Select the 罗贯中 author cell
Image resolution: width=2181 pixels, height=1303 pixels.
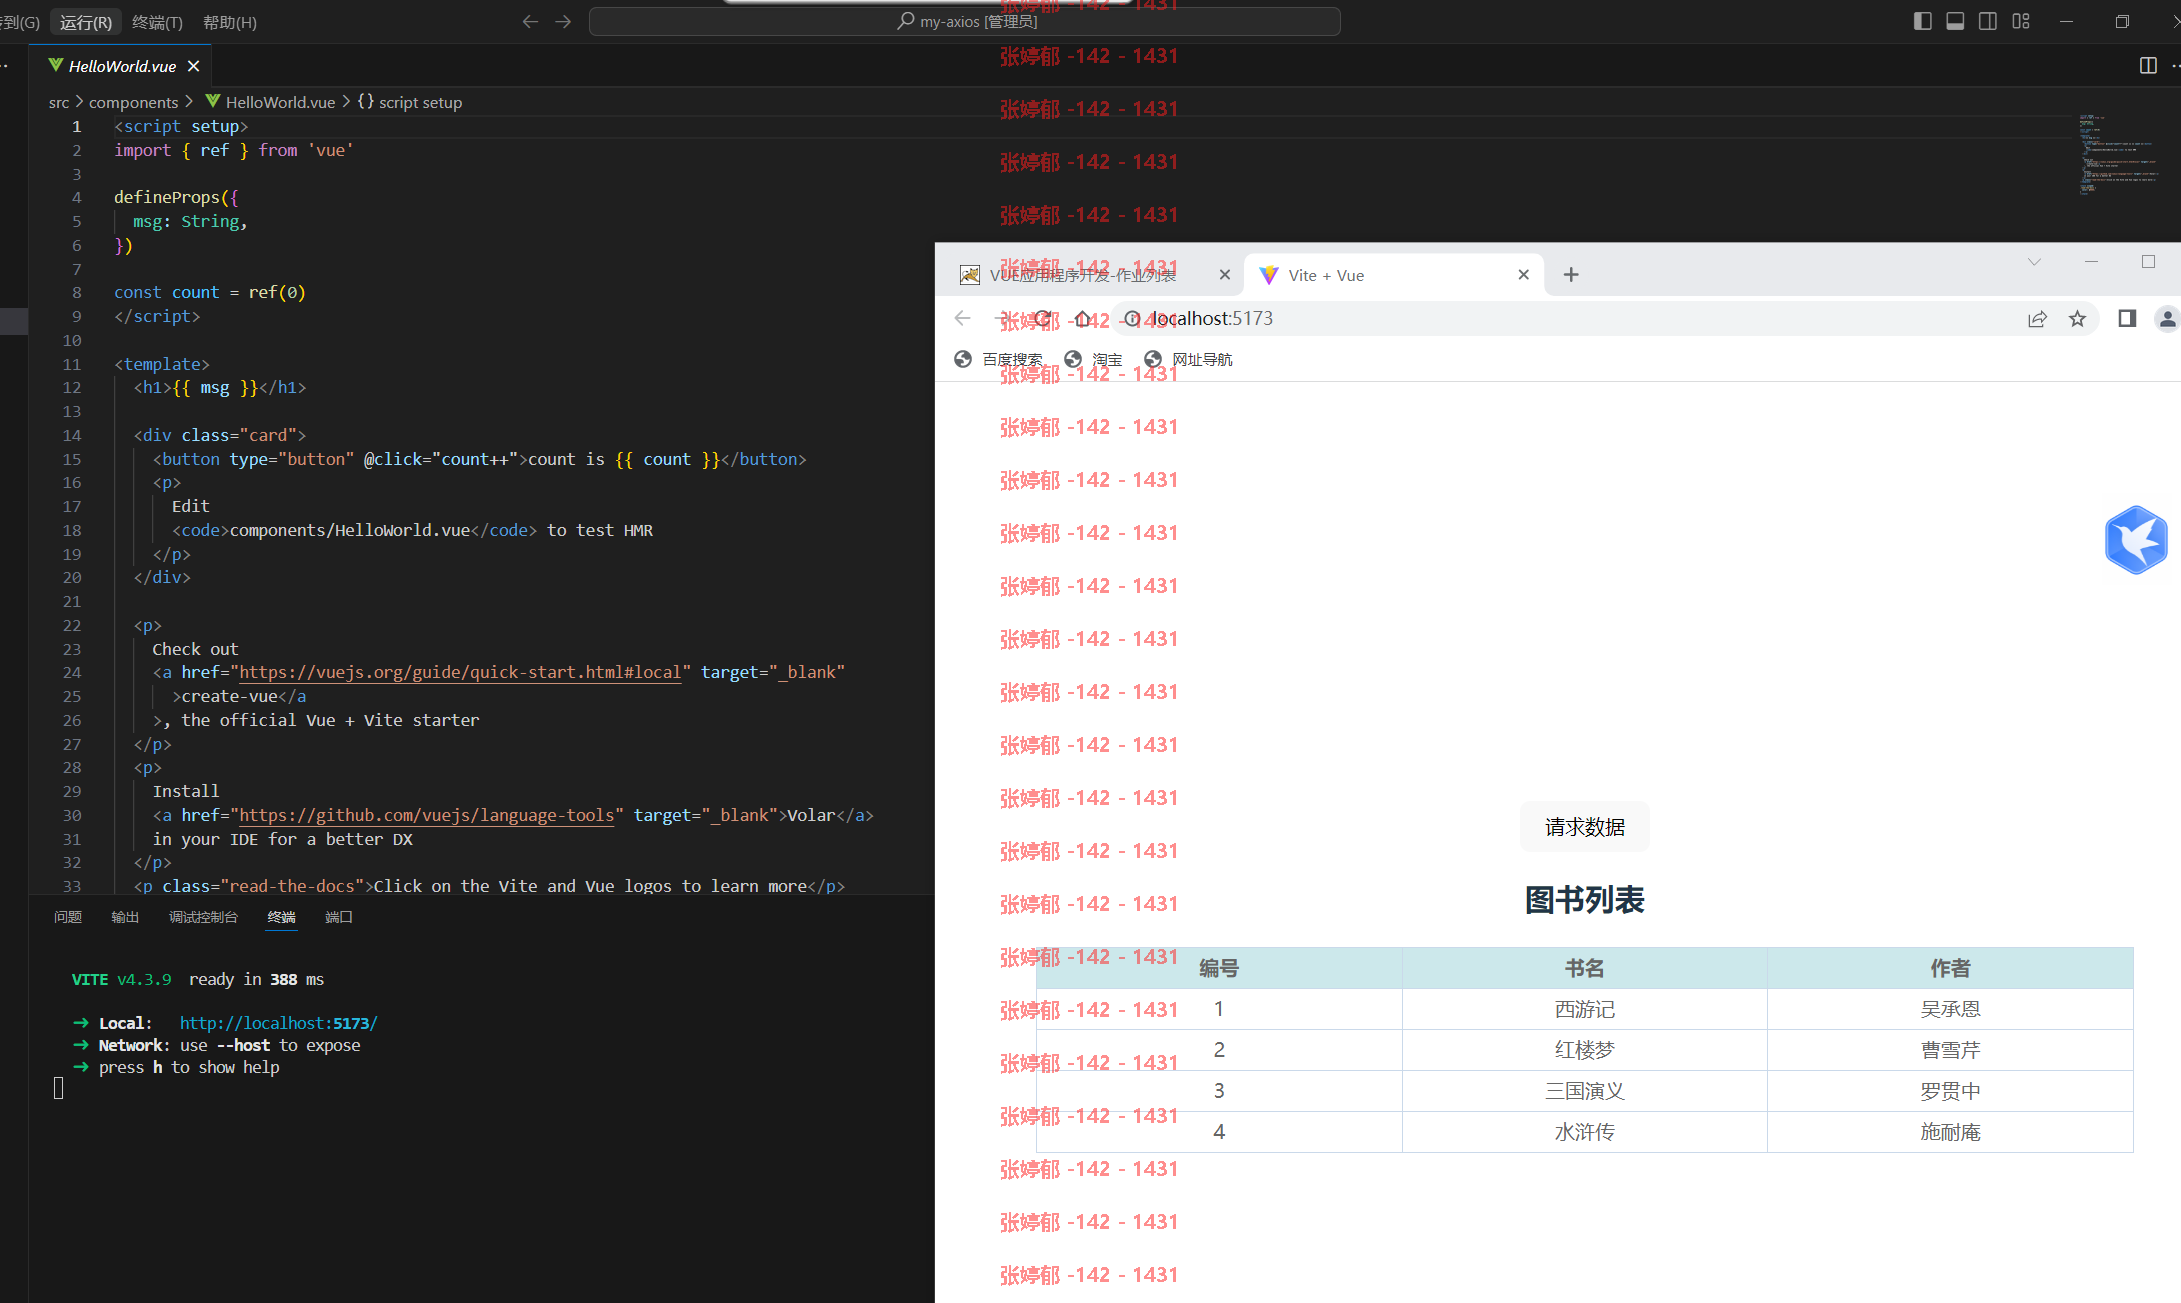point(1950,1091)
